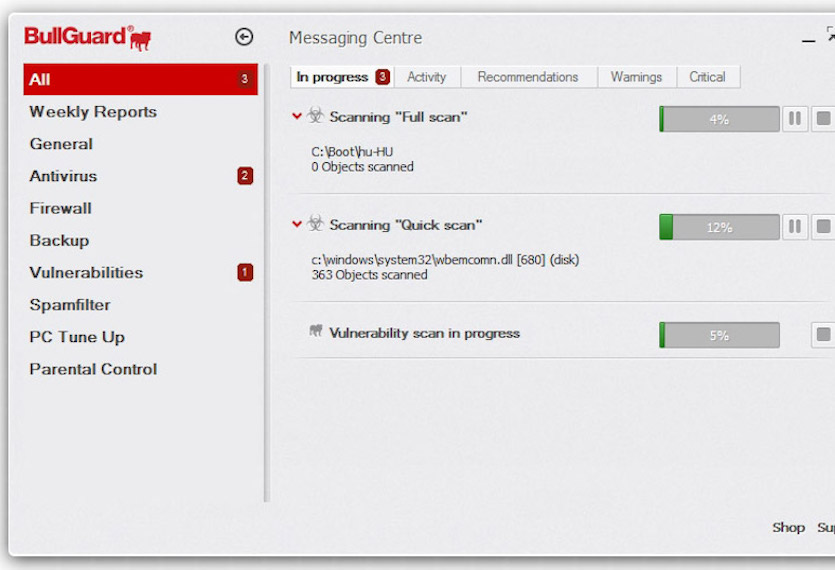Open the Recommendations tab

click(x=528, y=77)
